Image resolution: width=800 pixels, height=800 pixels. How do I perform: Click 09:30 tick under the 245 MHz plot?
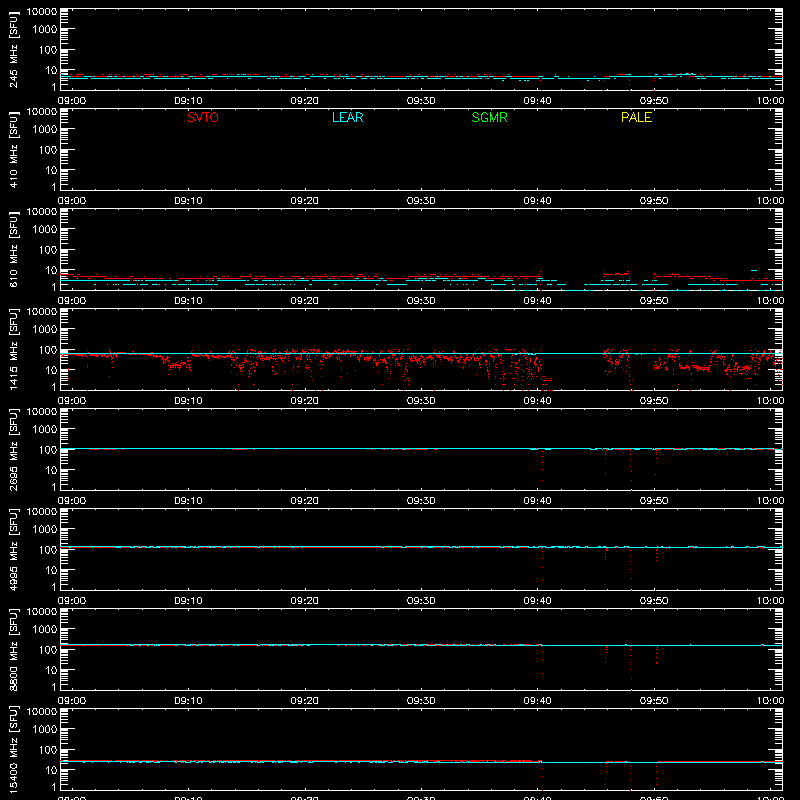coord(421,101)
